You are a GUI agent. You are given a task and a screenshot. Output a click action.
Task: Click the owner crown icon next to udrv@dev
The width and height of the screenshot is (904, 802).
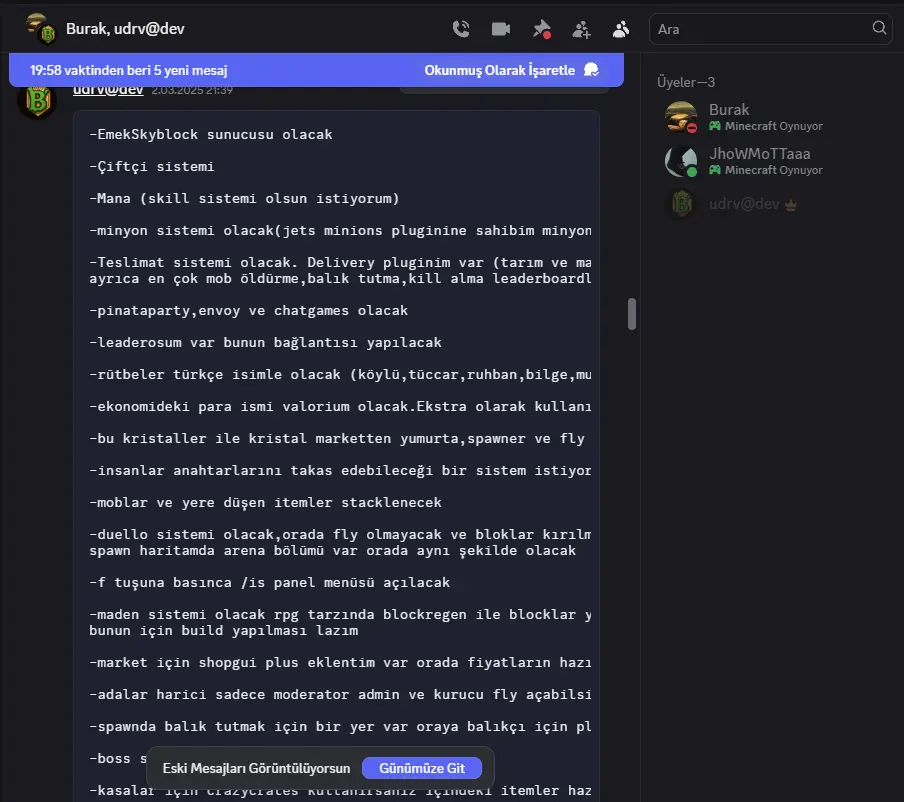tap(790, 205)
